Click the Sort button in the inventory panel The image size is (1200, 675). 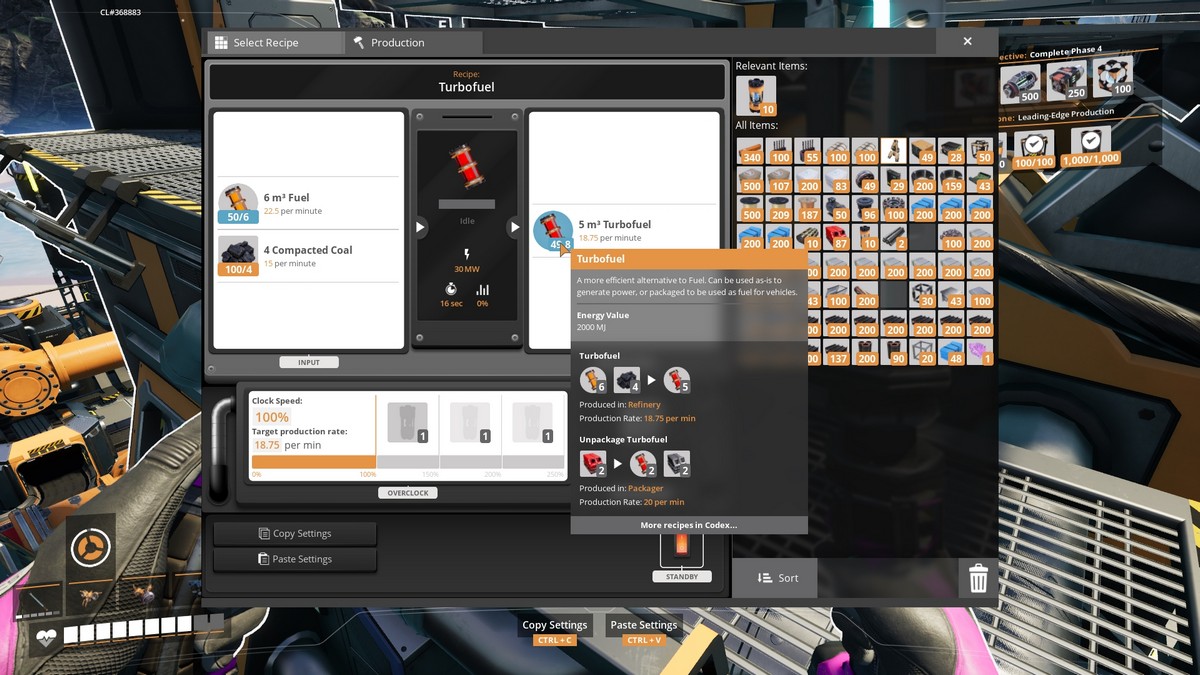click(x=775, y=578)
